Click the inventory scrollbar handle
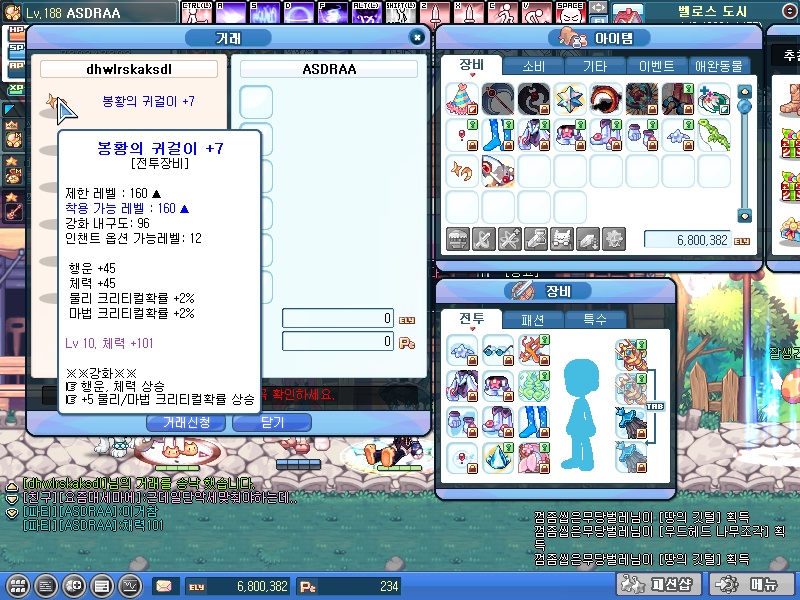The height and width of the screenshot is (600, 800). [744, 104]
